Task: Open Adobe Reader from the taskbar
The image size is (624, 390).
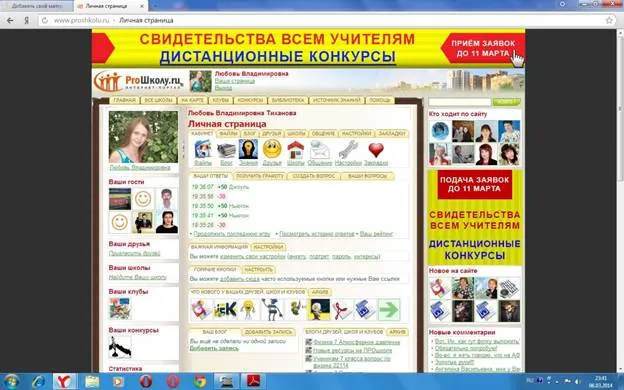Action: [x=254, y=382]
